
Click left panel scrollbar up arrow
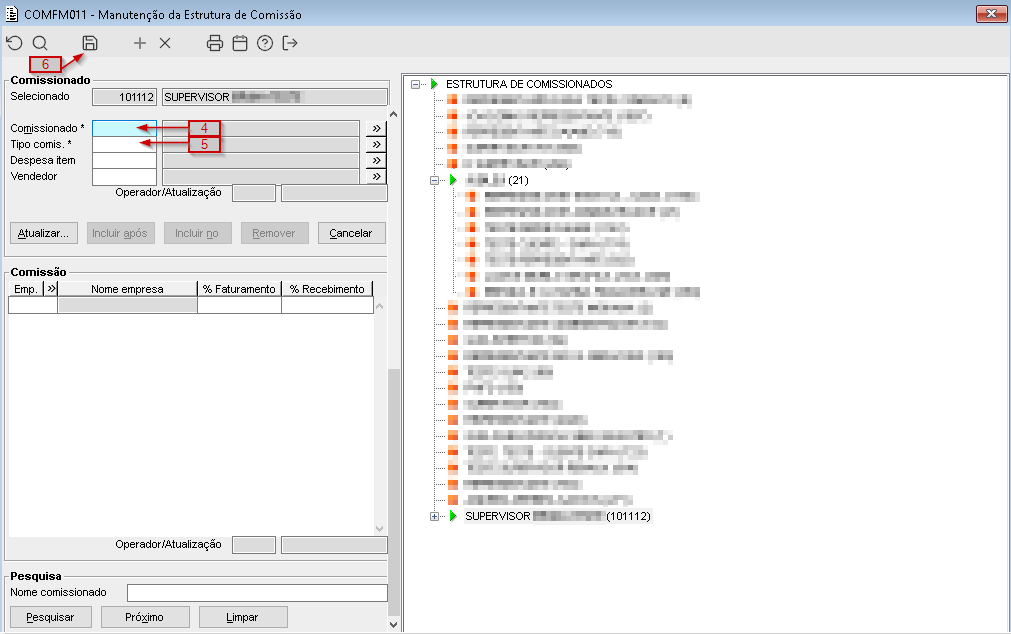coord(393,114)
